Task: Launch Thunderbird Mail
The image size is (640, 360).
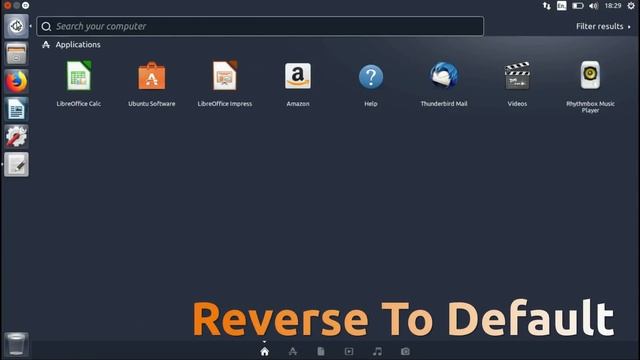Action: tap(444, 76)
